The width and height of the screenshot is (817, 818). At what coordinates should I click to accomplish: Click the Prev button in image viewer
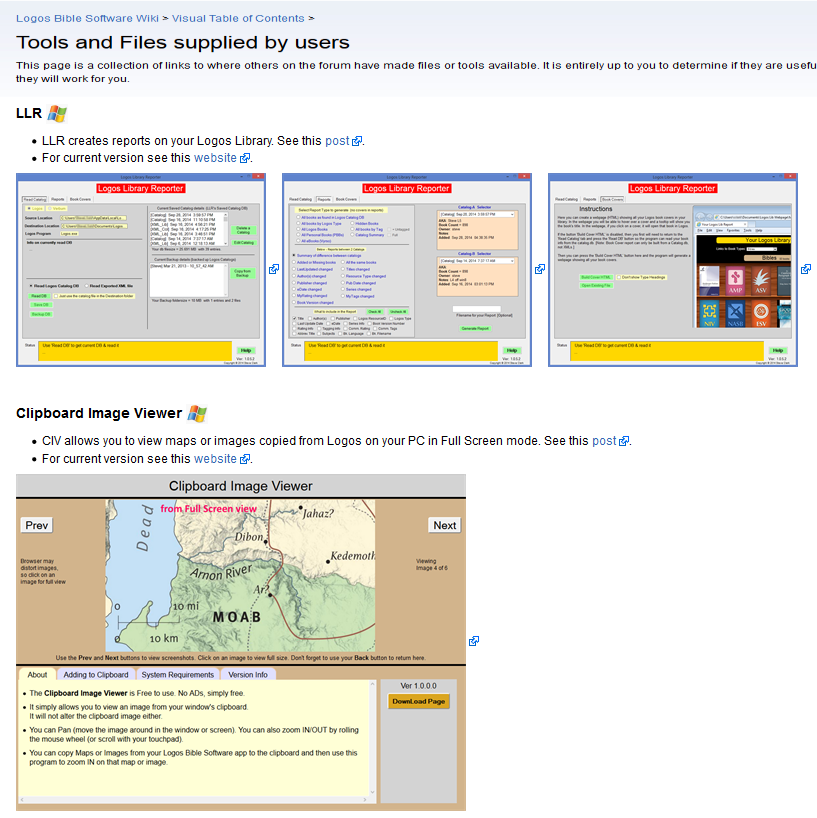[37, 525]
